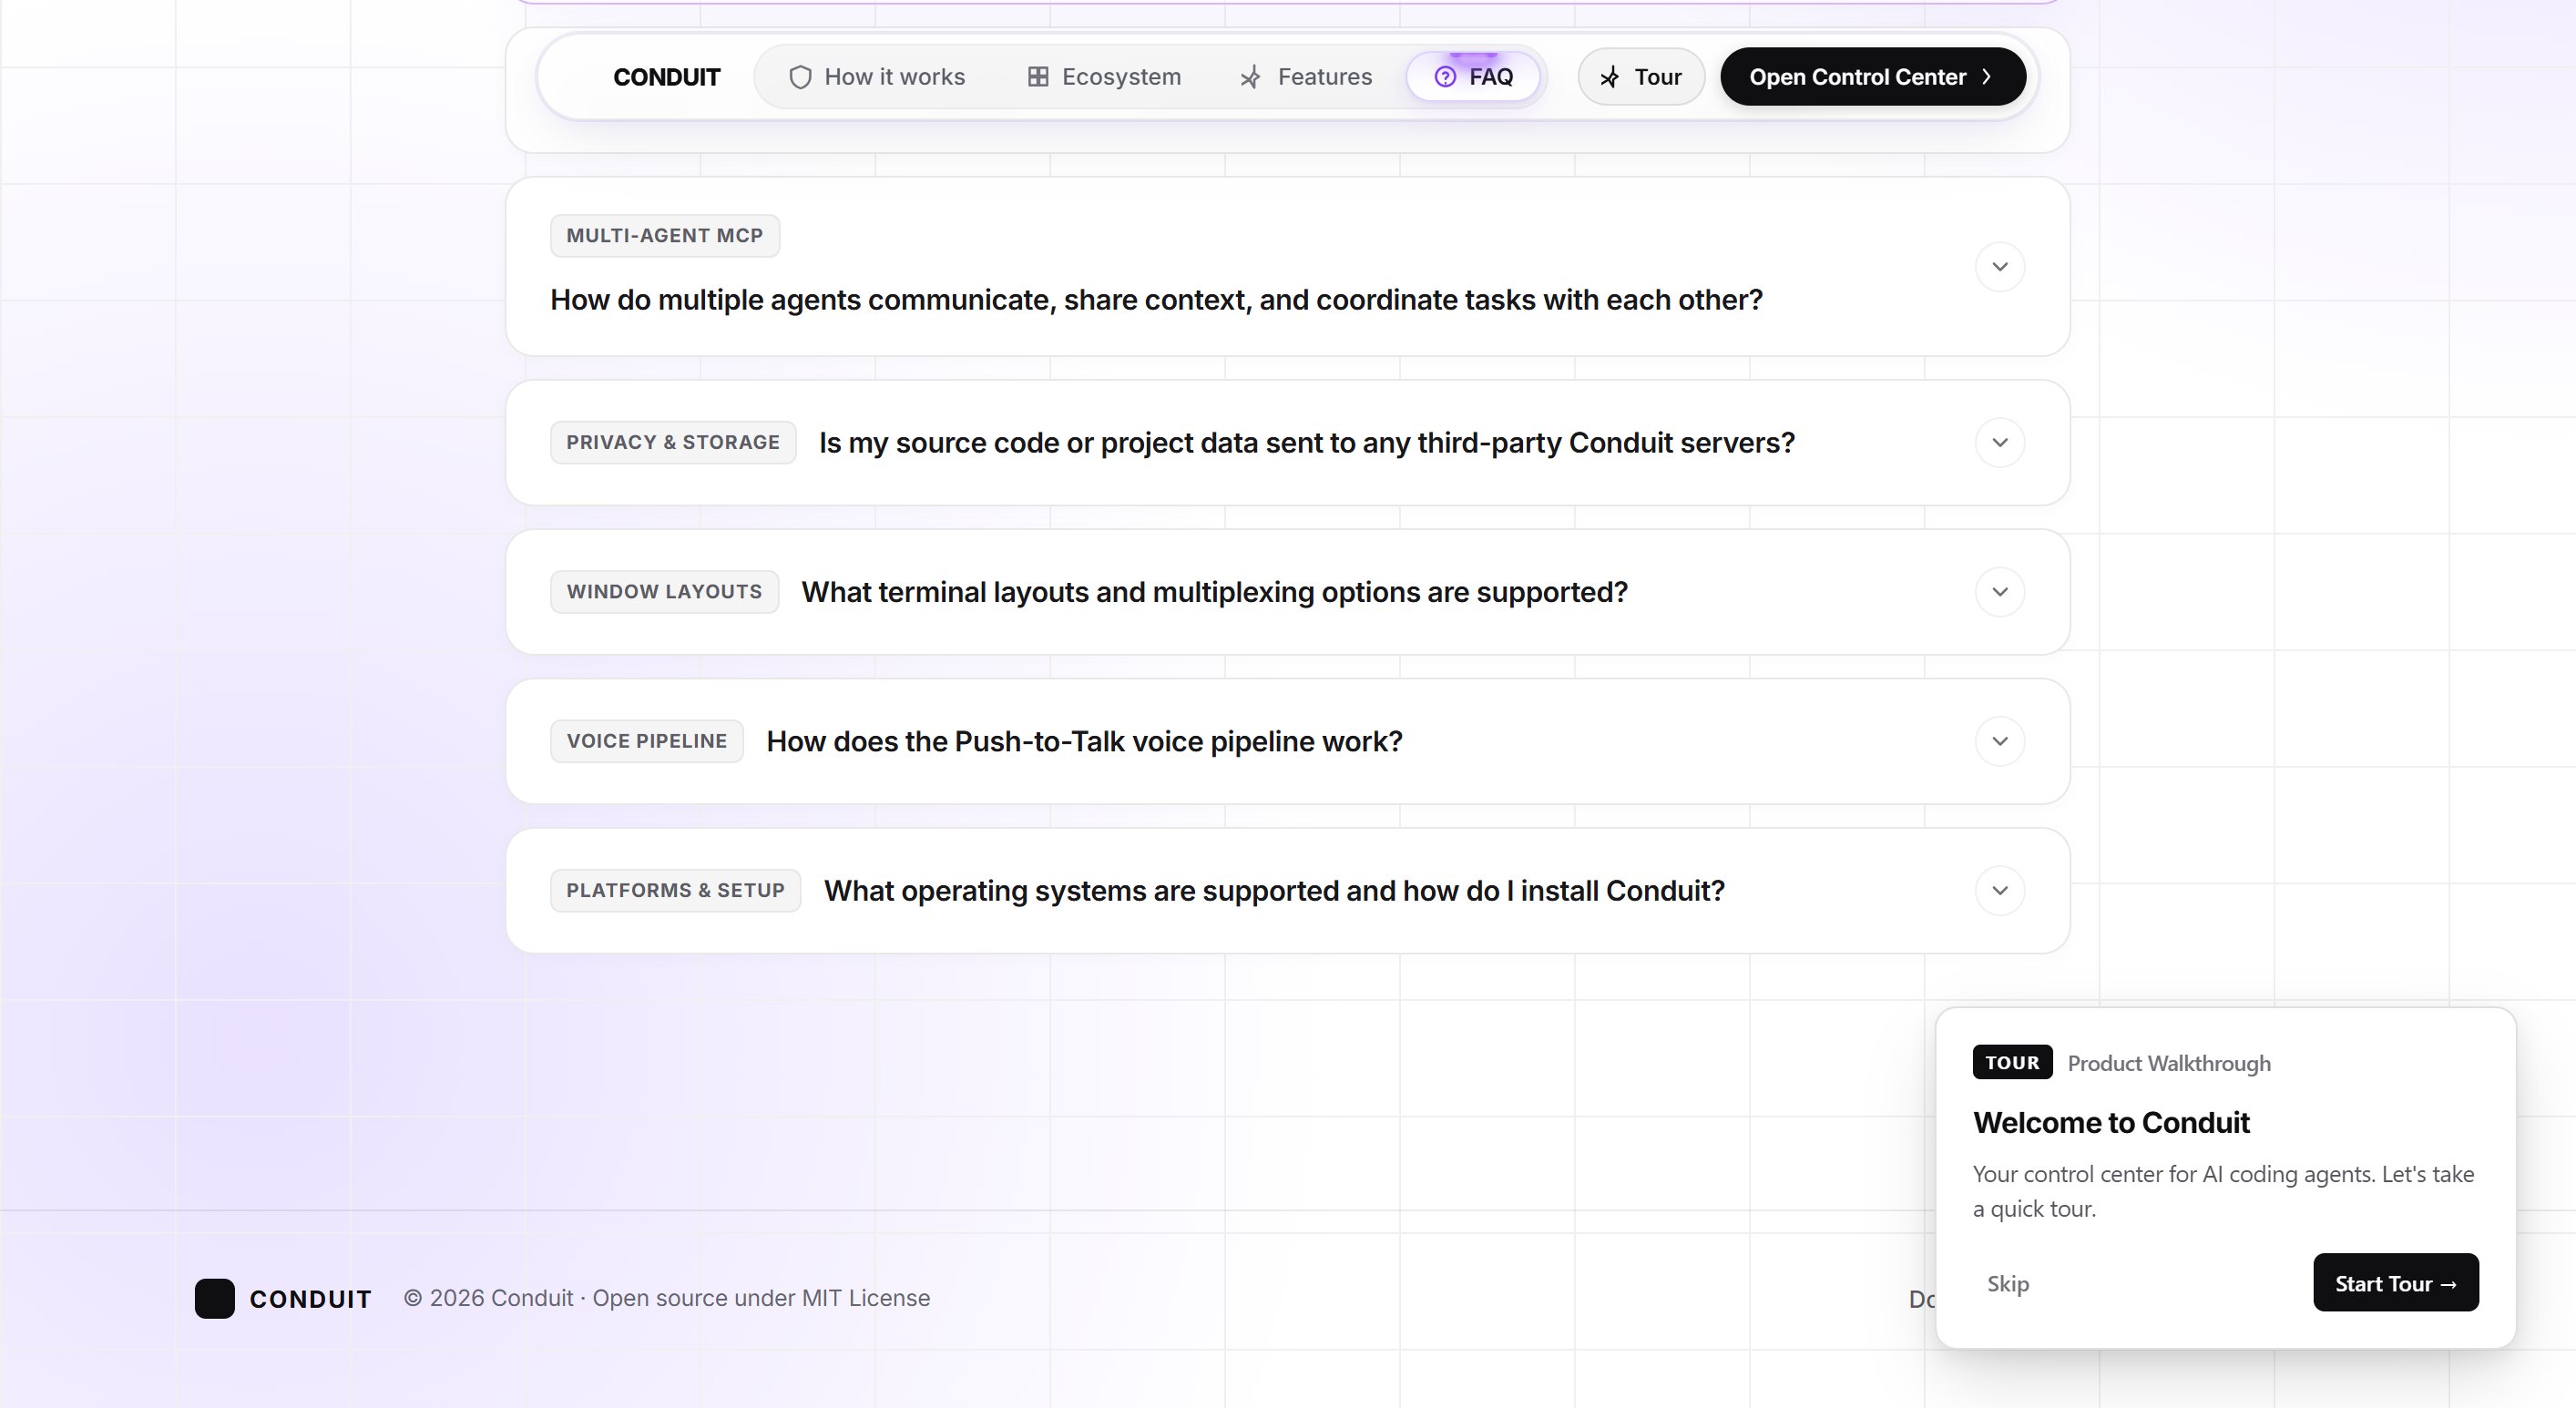This screenshot has width=2576, height=1408.
Task: Open Control Center via black button
Action: pyautogui.click(x=1873, y=77)
